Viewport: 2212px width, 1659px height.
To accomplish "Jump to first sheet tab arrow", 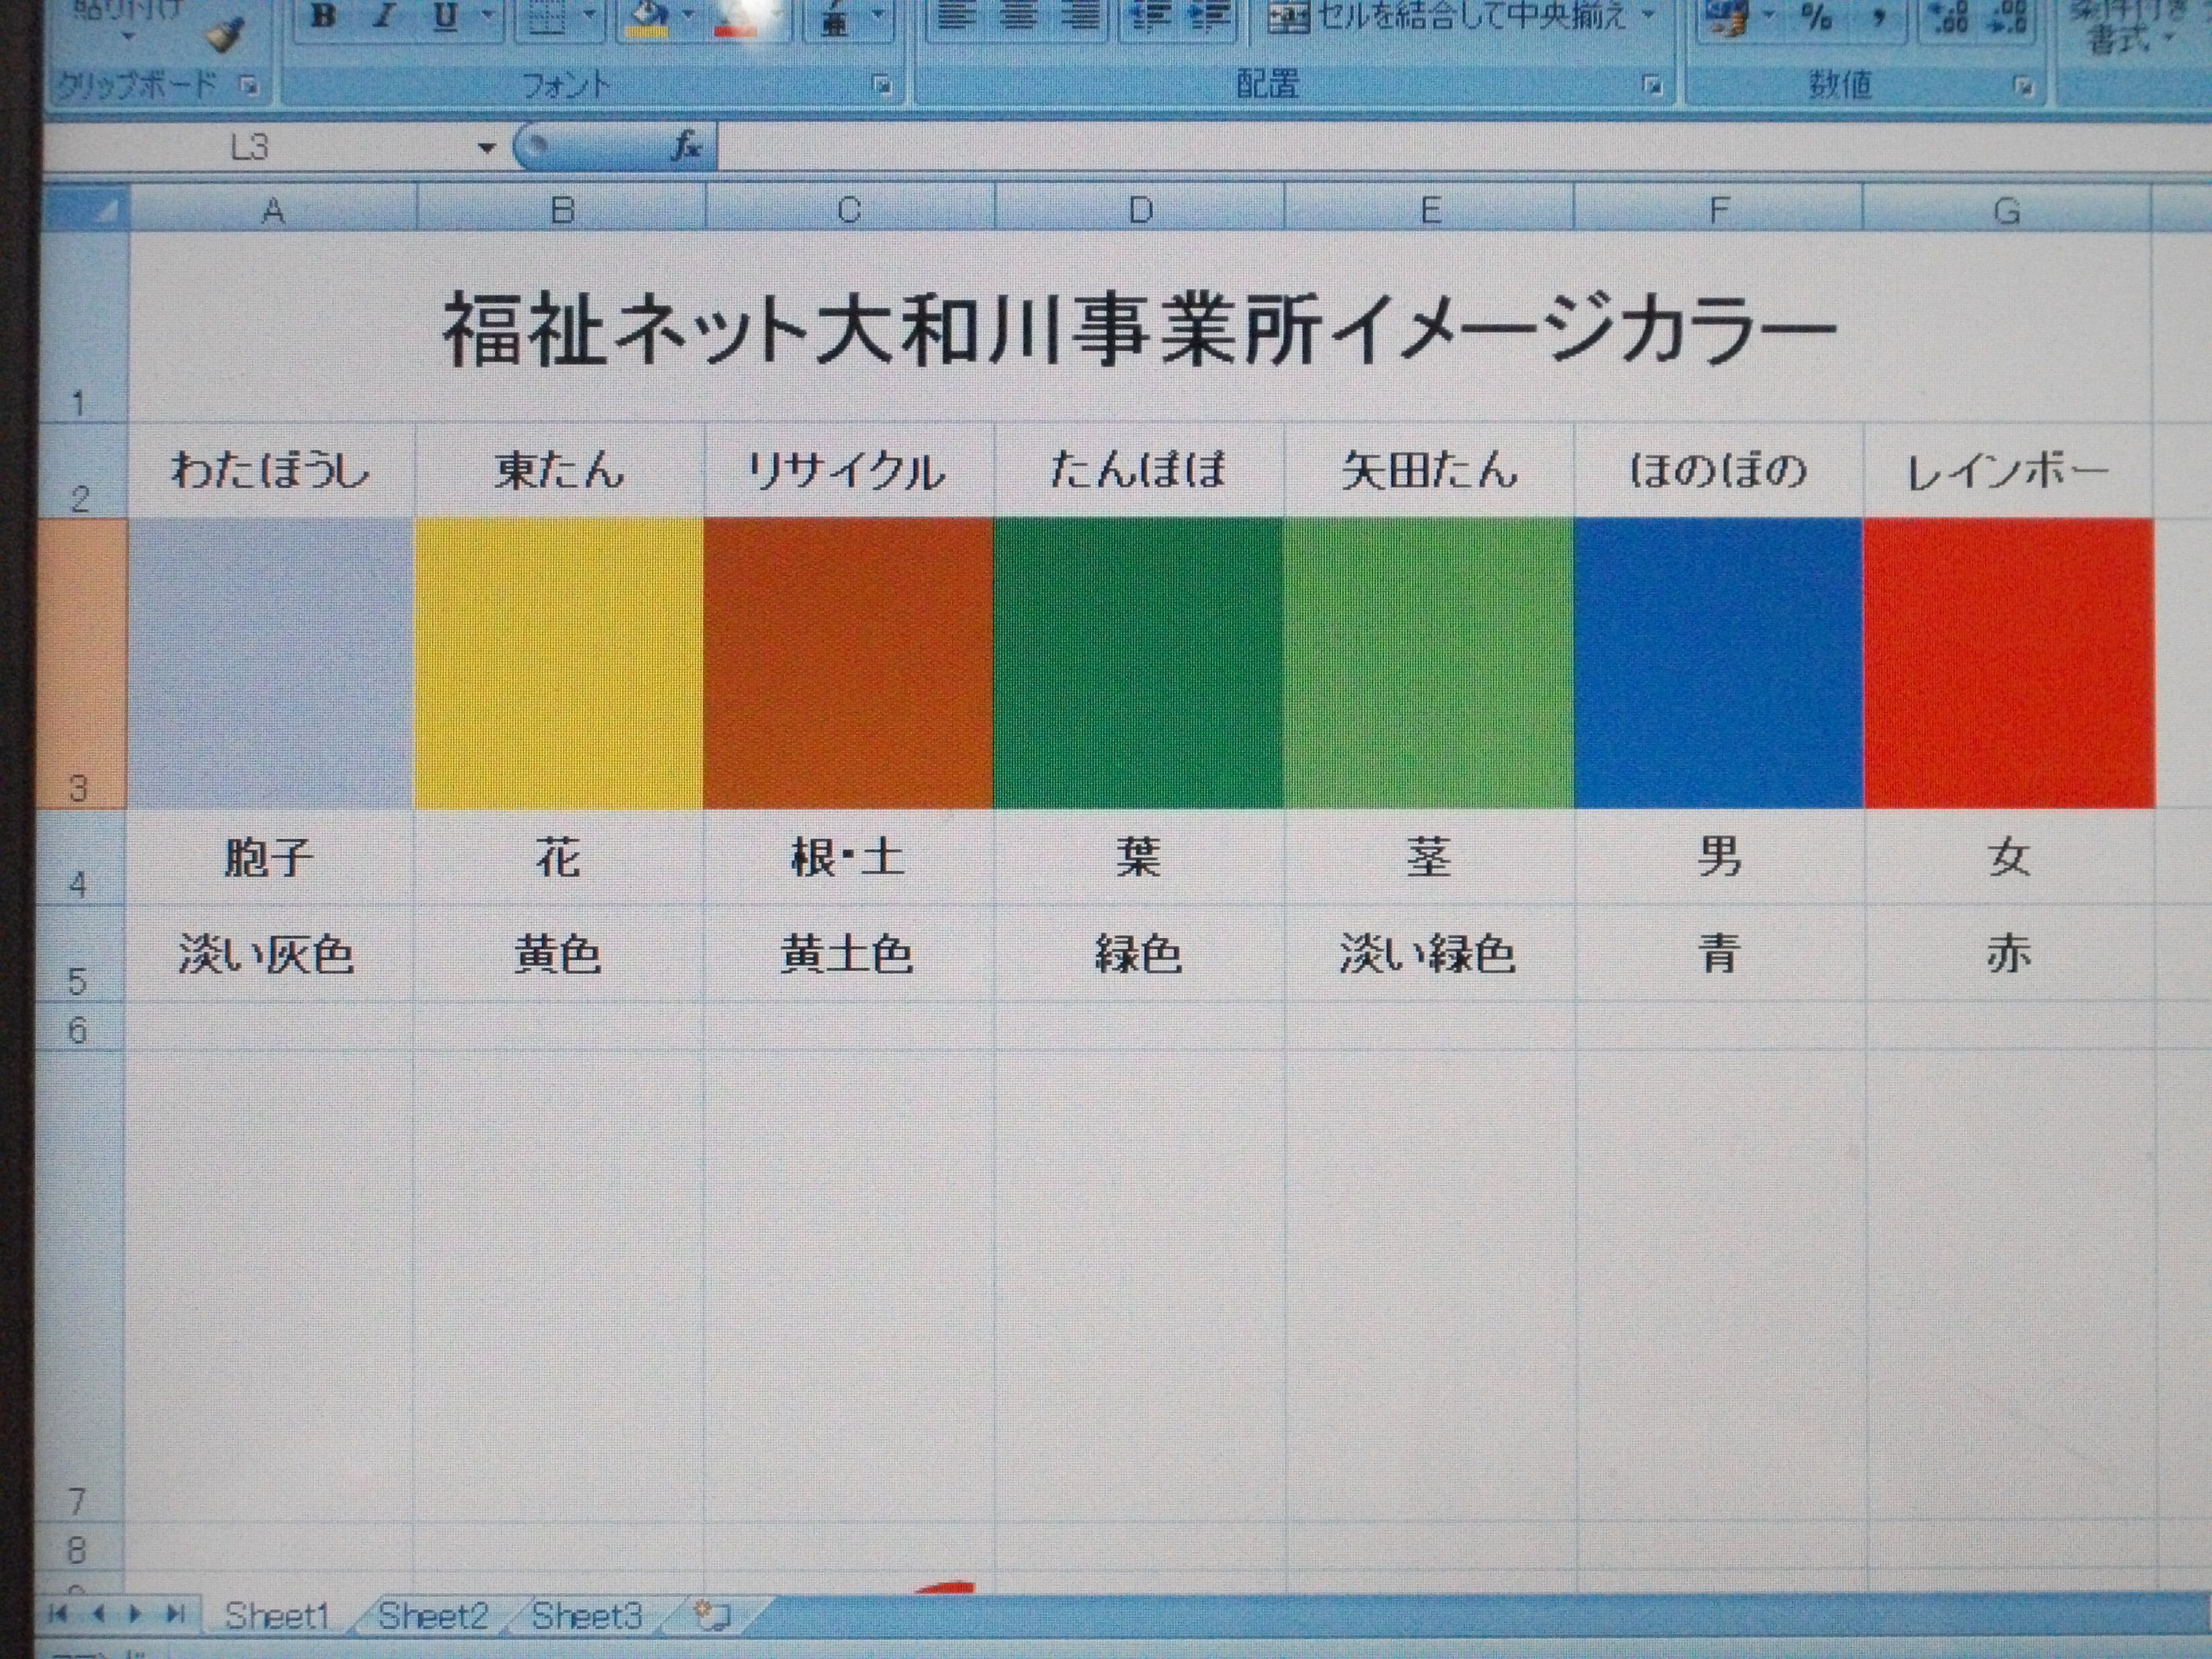I will tap(57, 1614).
